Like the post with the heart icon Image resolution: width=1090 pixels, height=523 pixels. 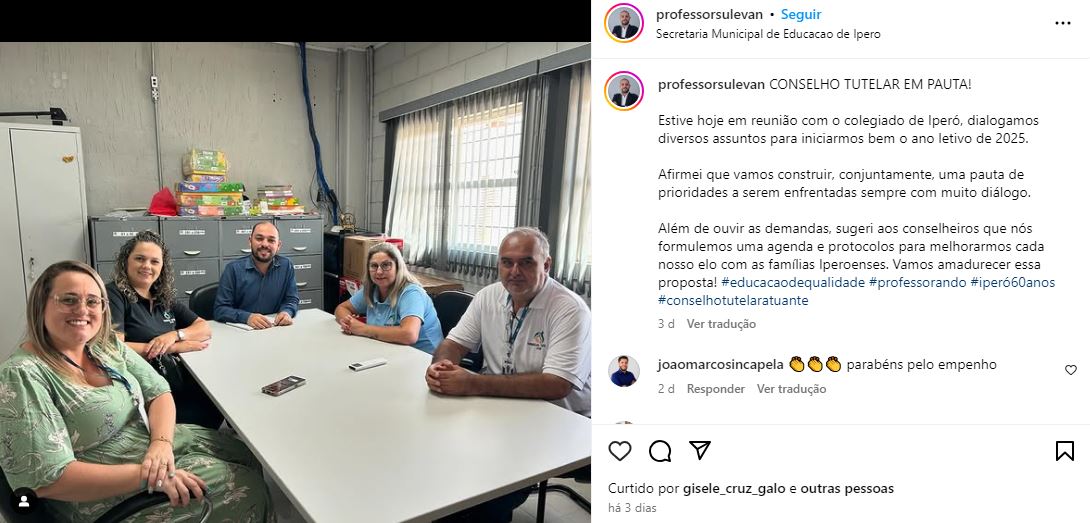click(x=619, y=451)
